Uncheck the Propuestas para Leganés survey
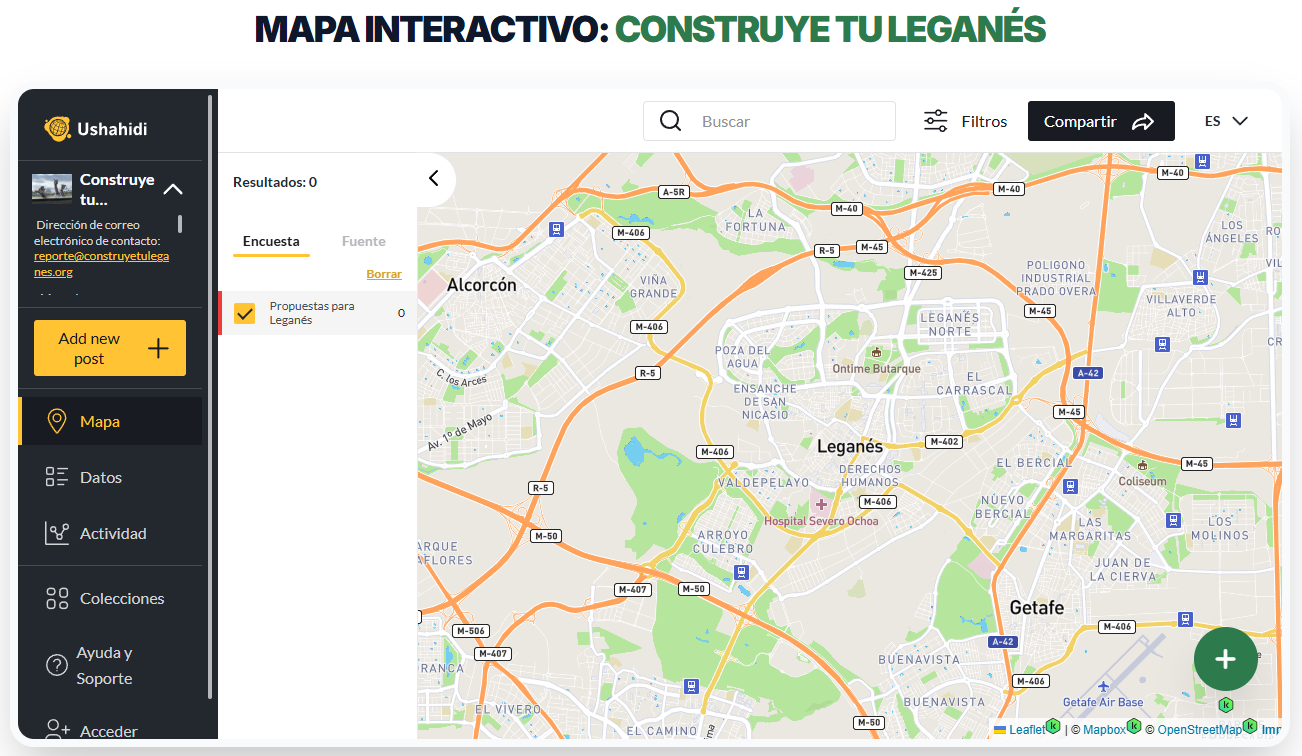Image resolution: width=1302 pixels, height=756 pixels. (244, 312)
